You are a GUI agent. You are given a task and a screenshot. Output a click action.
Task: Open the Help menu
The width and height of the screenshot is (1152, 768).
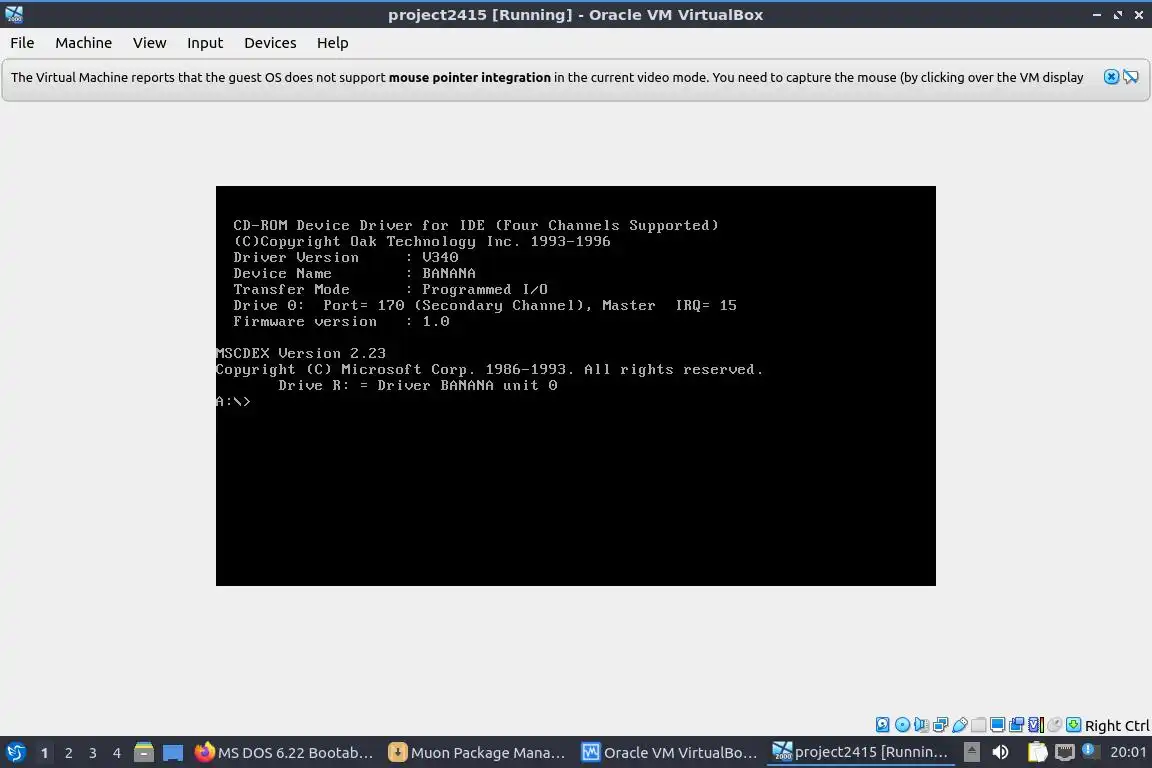[332, 43]
